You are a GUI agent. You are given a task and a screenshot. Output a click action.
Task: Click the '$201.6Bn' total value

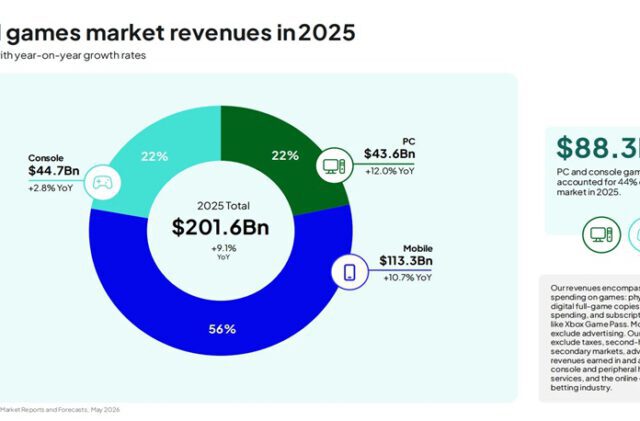[220, 227]
